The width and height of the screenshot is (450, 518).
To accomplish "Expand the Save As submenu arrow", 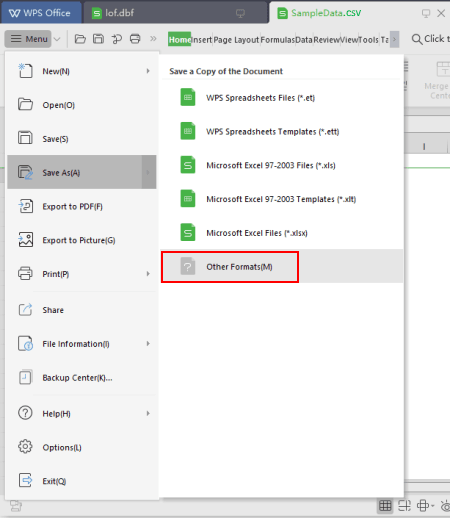I will (148, 172).
